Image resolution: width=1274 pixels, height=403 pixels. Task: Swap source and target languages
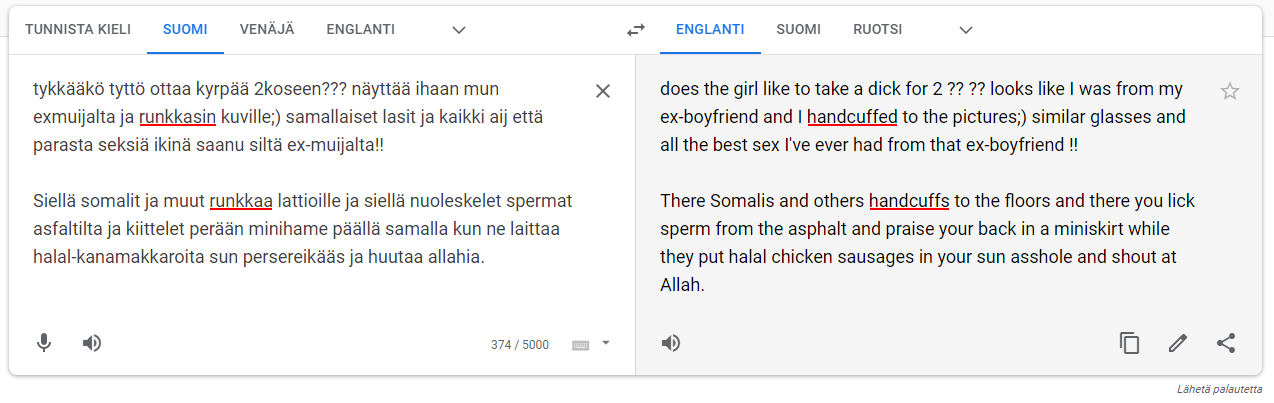coord(636,30)
